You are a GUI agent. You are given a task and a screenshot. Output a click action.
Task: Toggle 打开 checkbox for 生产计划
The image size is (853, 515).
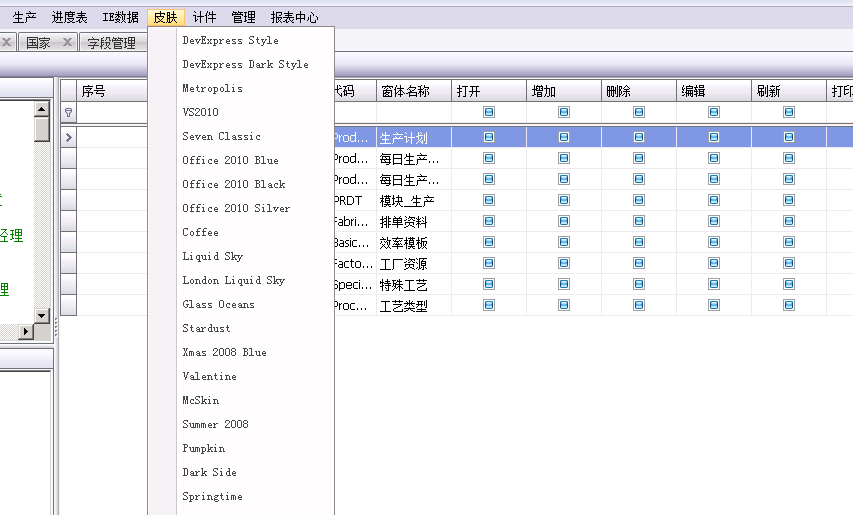(489, 137)
